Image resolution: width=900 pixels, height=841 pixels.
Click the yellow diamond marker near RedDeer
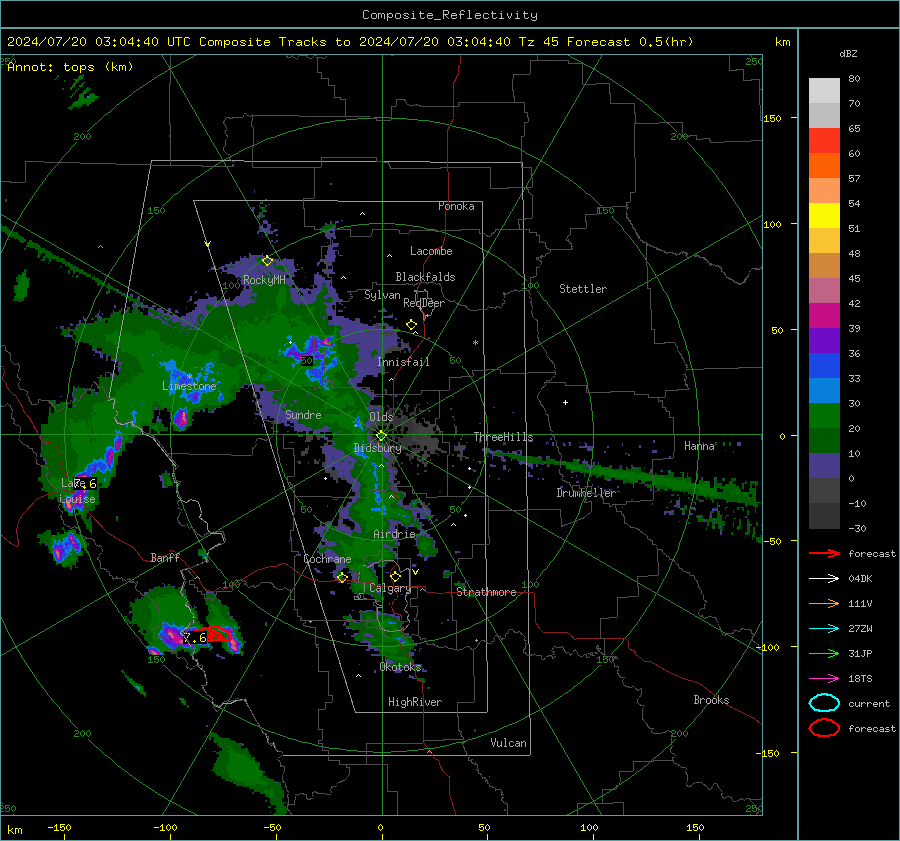411,325
